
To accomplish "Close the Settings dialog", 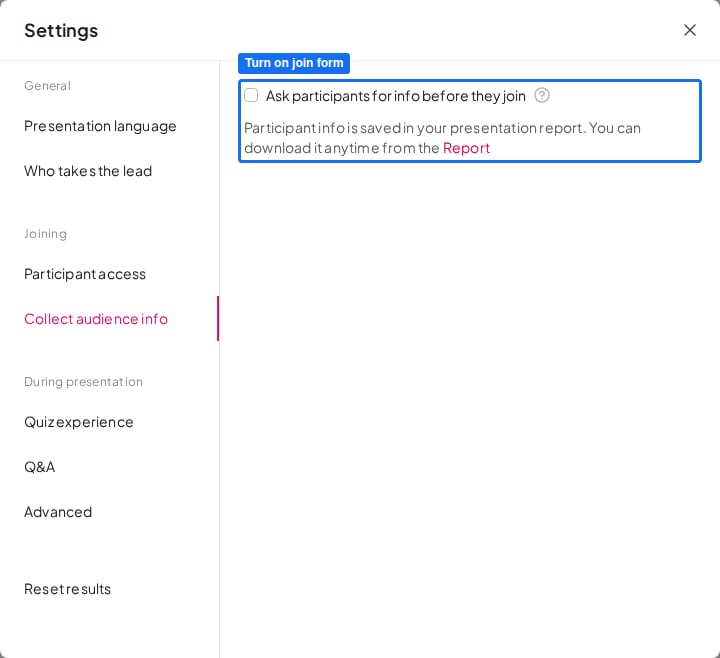I will click(690, 30).
